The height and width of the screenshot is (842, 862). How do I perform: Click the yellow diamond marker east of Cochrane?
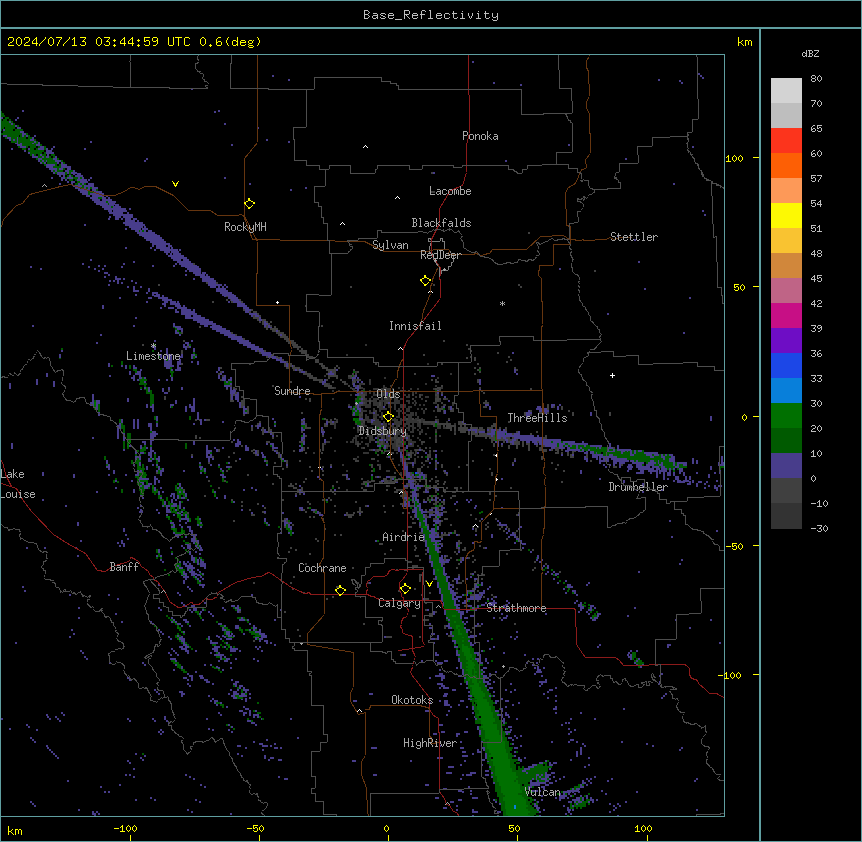click(x=340, y=590)
